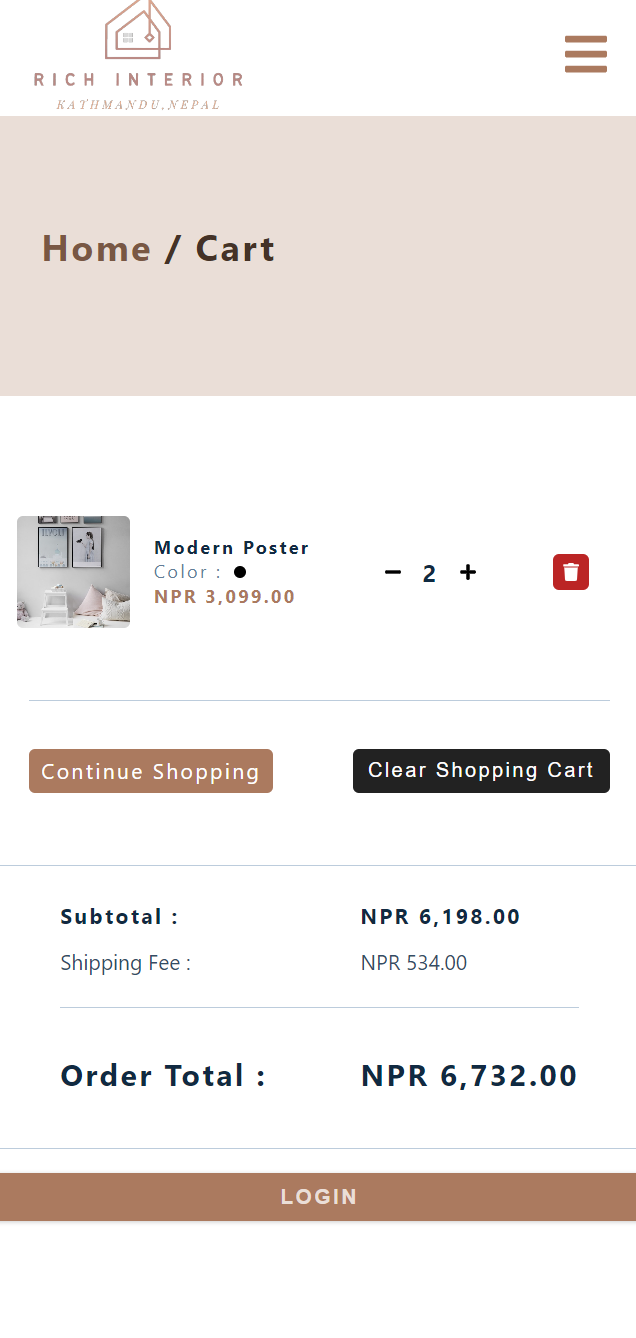Click the Kathmandu, Nepal tagline
This screenshot has width=636, height=1338.
(138, 105)
